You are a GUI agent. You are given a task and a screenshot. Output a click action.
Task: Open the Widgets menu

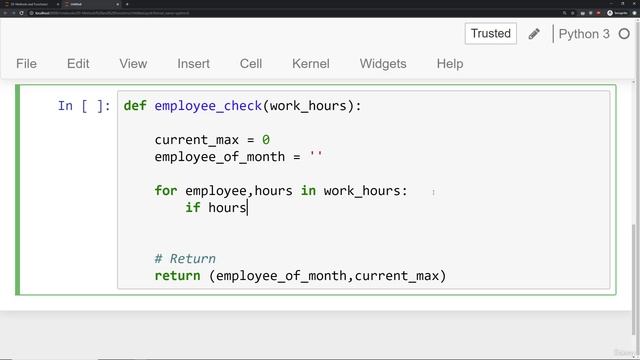tap(383, 64)
